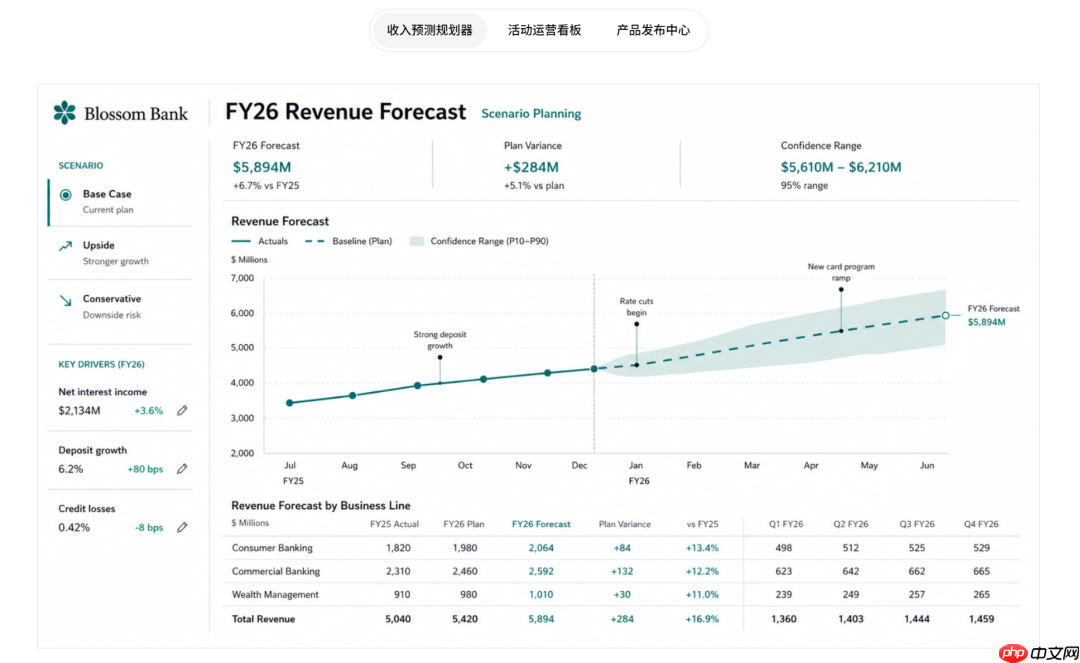This screenshot has height=663, width=1080.
Task: Select the Base Case radio button
Action: (65, 195)
